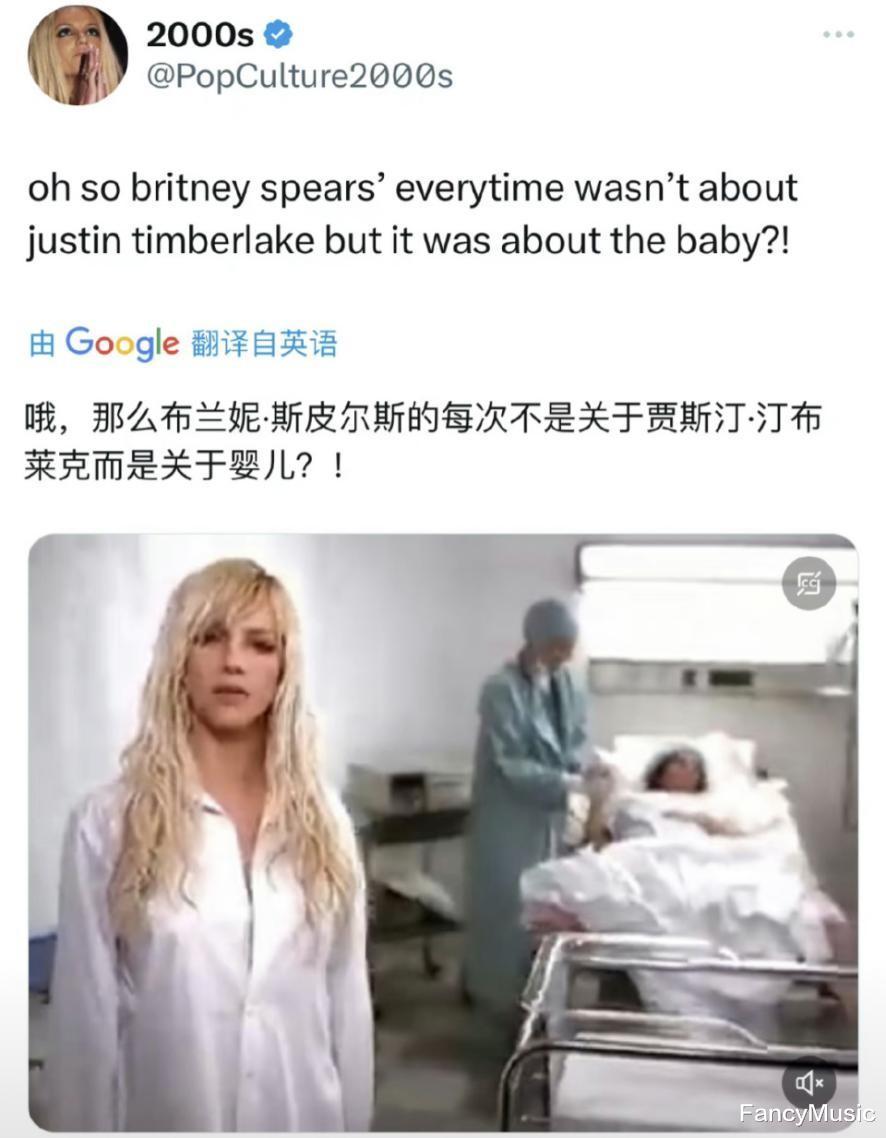Image resolution: width=886 pixels, height=1138 pixels.
Task: Click the 2000s display name
Action: (x=200, y=35)
